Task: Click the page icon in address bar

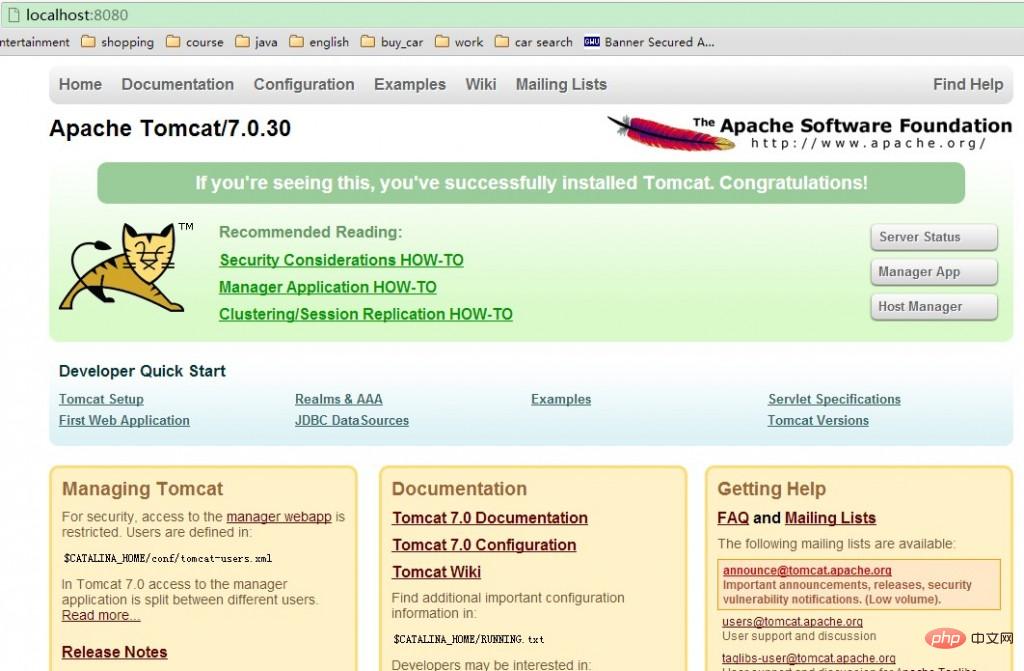Action: [x=14, y=15]
